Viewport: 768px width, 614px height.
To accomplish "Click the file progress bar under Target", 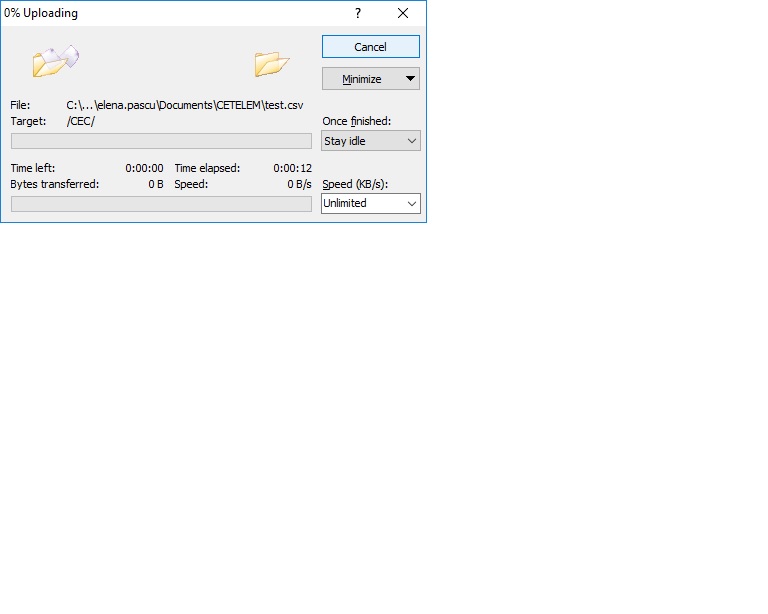I will pyautogui.click(x=161, y=141).
